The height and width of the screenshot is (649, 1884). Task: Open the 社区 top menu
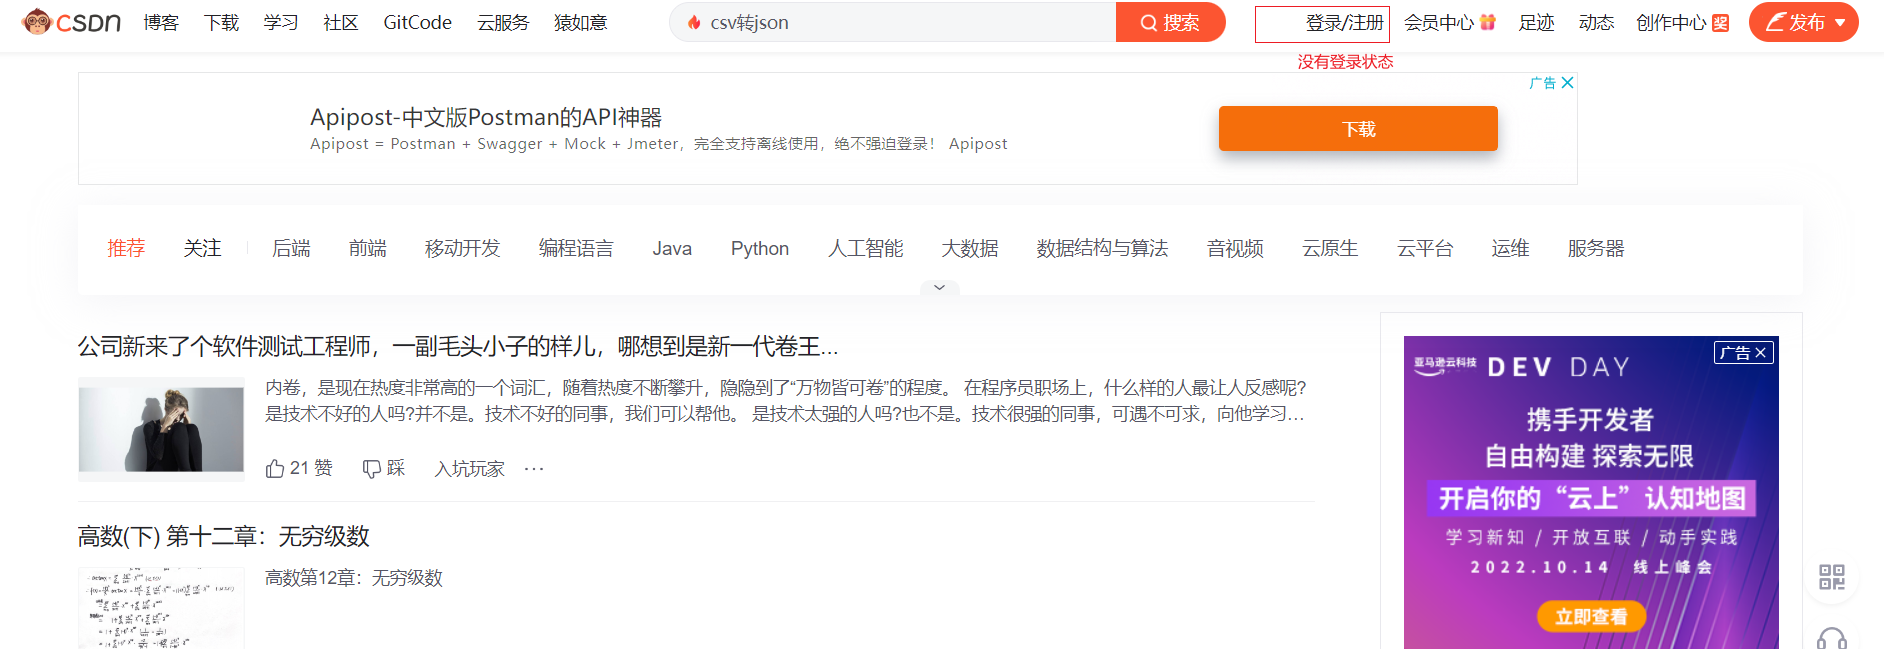(x=341, y=22)
